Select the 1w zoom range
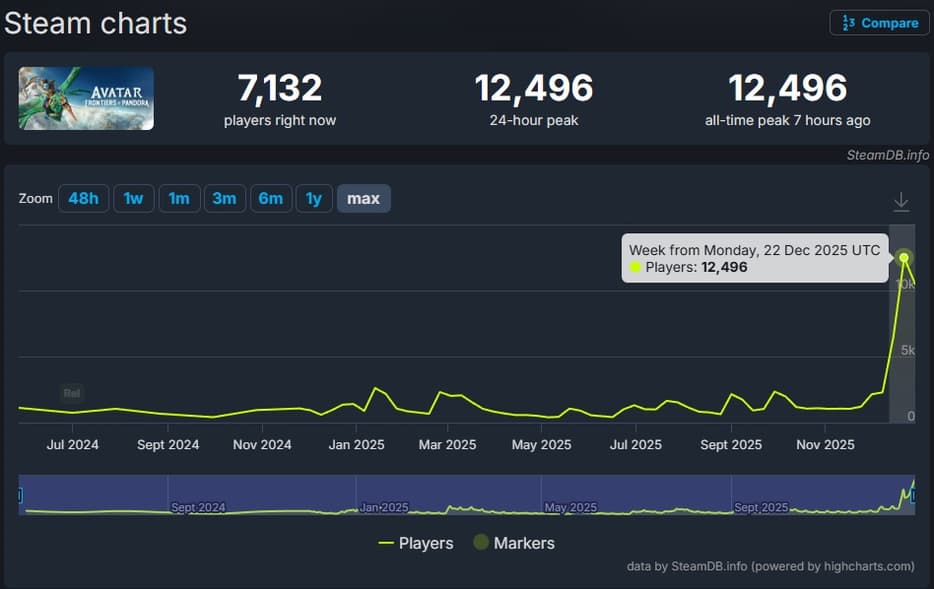Image resolution: width=934 pixels, height=589 pixels. [133, 198]
